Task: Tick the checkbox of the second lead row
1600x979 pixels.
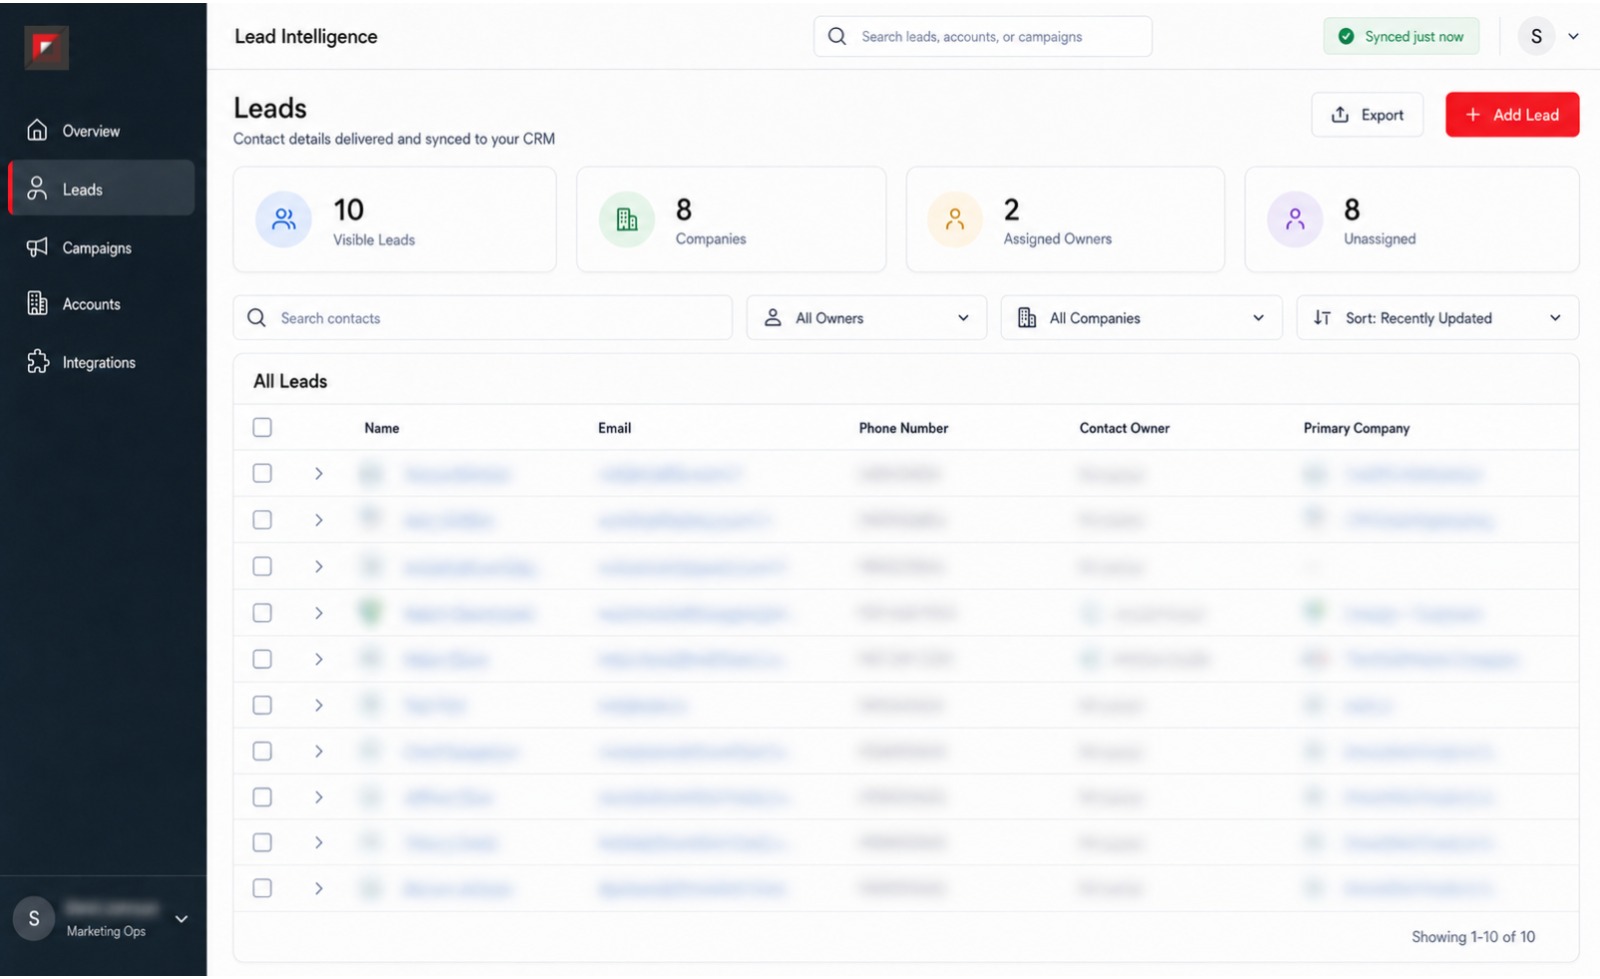Action: tap(262, 521)
